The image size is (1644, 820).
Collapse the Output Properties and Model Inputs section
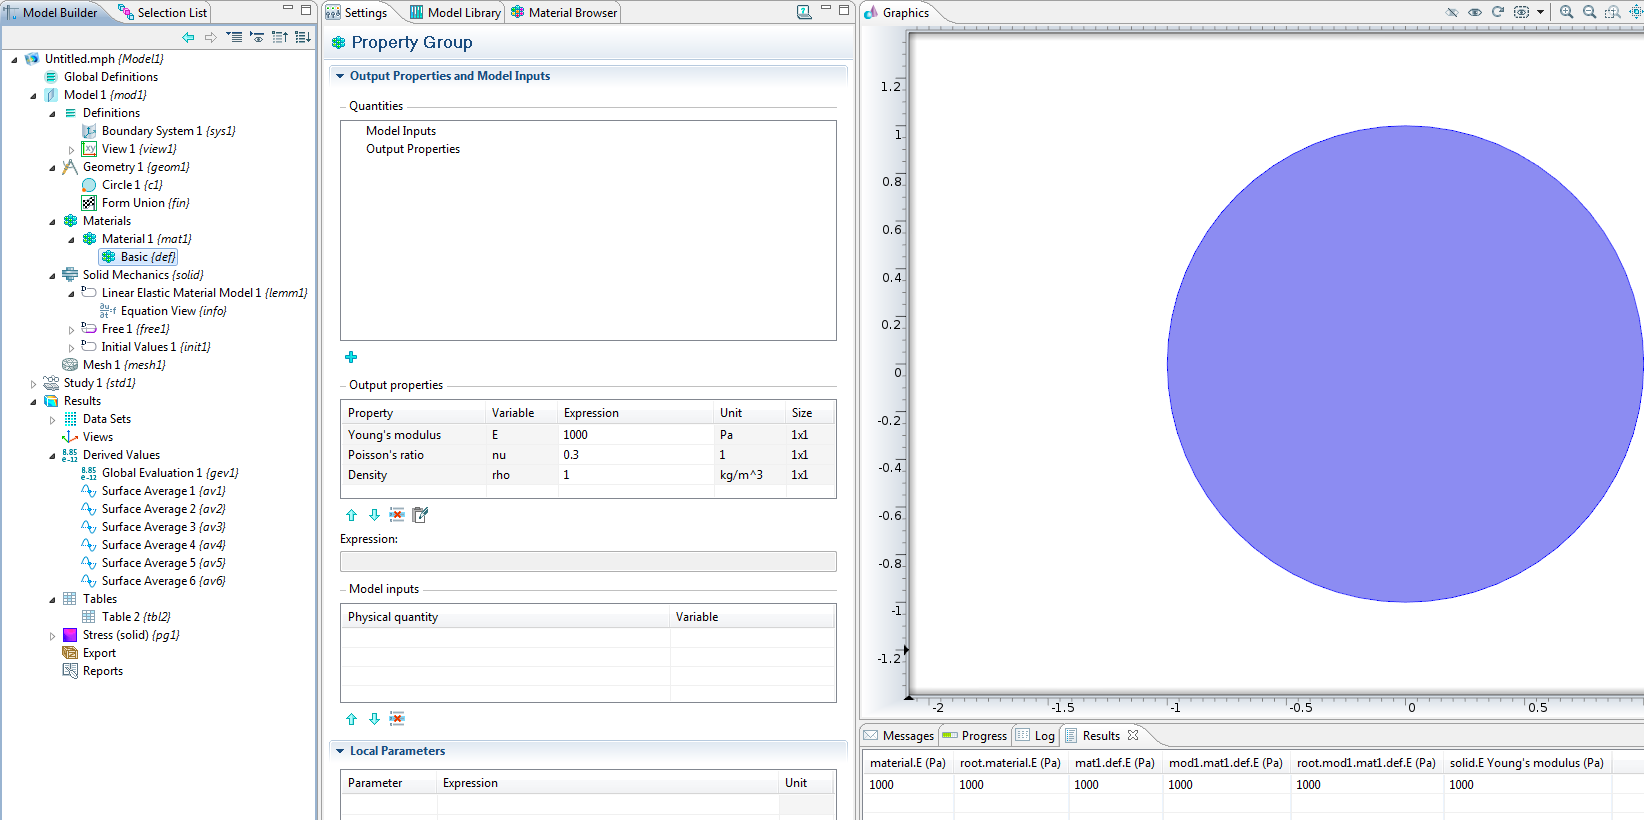[340, 76]
